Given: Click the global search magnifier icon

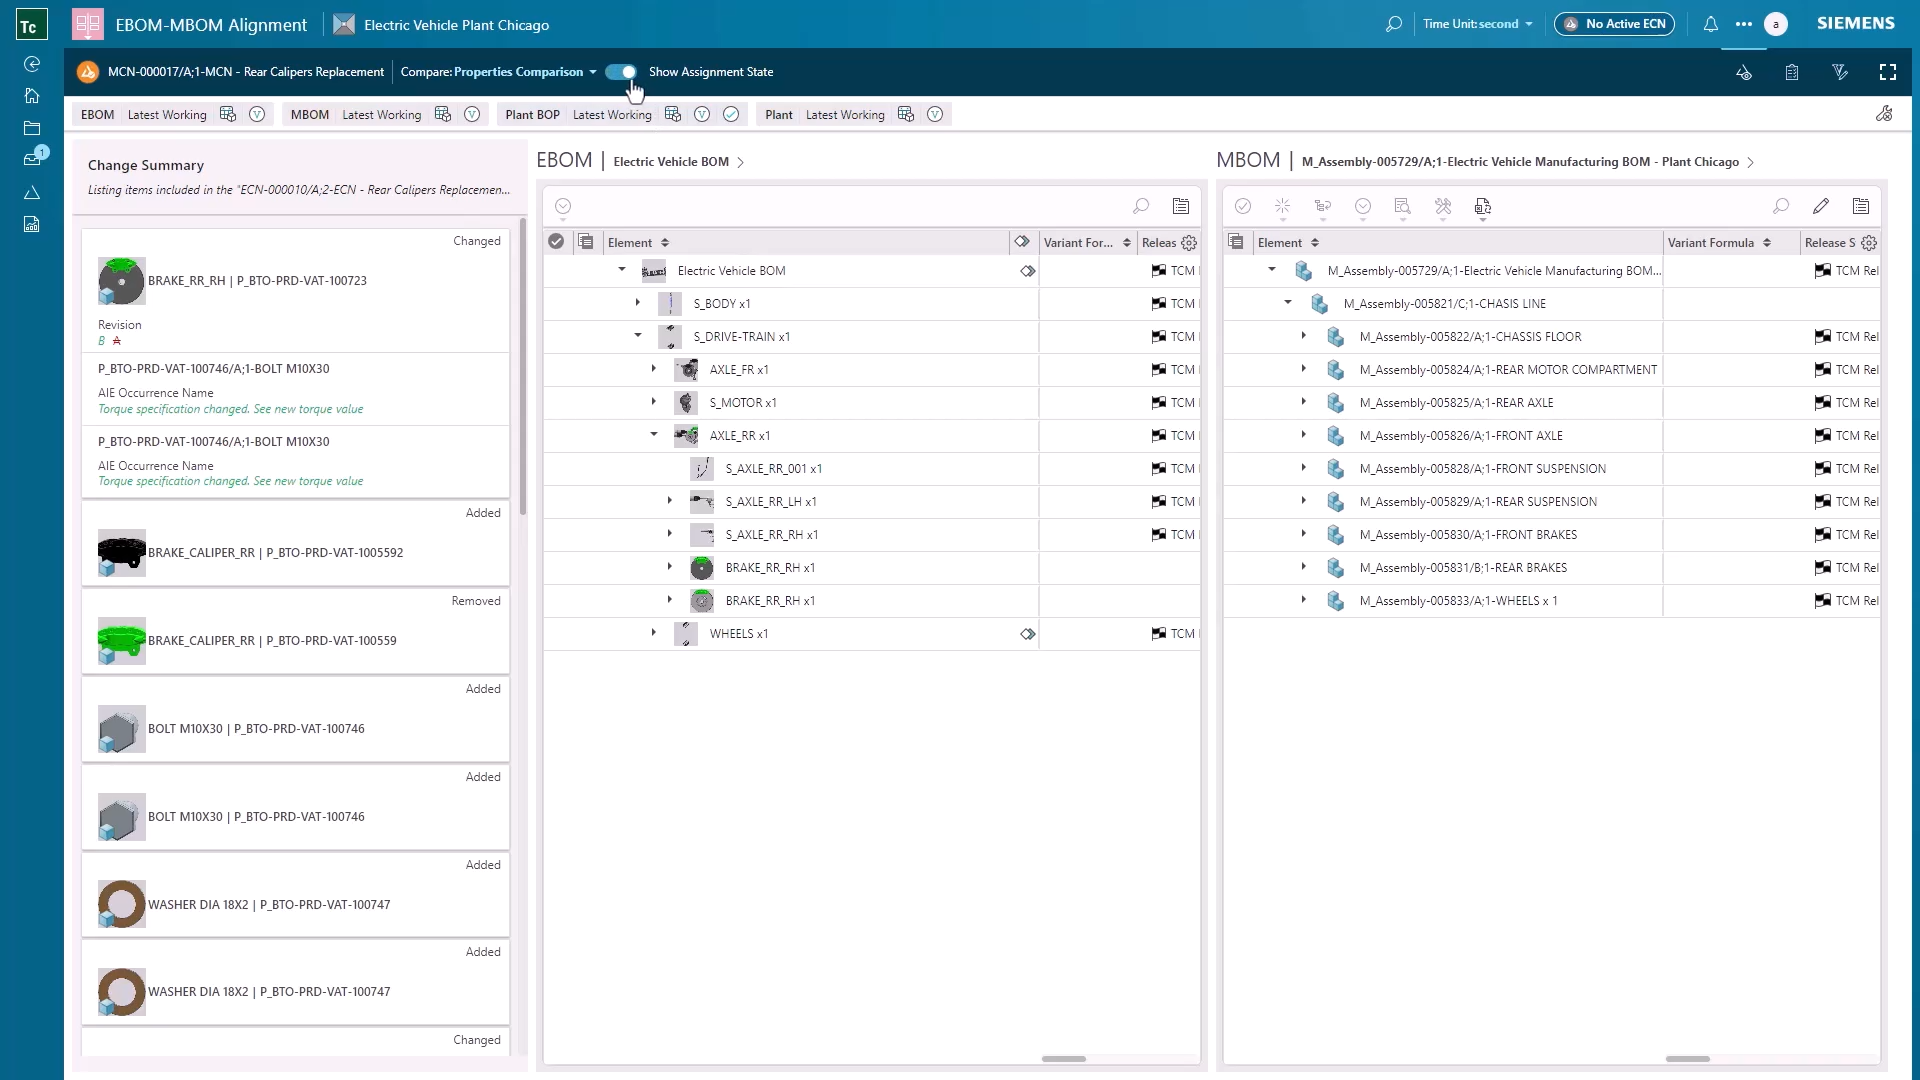Looking at the screenshot, I should coord(1393,24).
